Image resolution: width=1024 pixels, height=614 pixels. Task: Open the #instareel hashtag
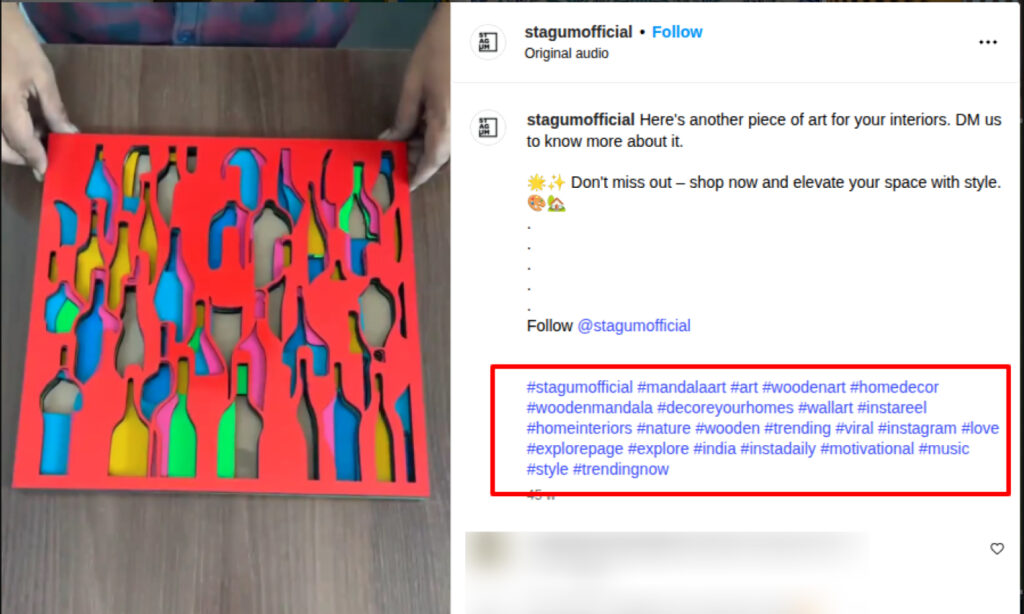pyautogui.click(x=891, y=408)
